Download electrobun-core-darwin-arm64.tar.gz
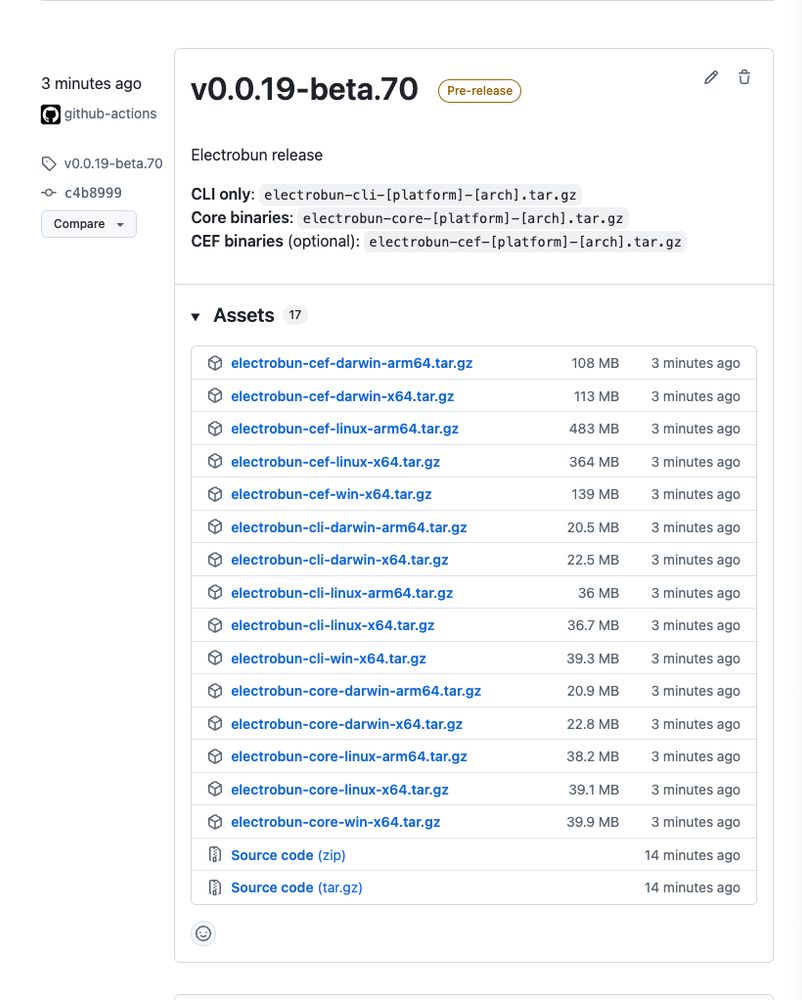Image resolution: width=802 pixels, height=1000 pixels. click(356, 691)
